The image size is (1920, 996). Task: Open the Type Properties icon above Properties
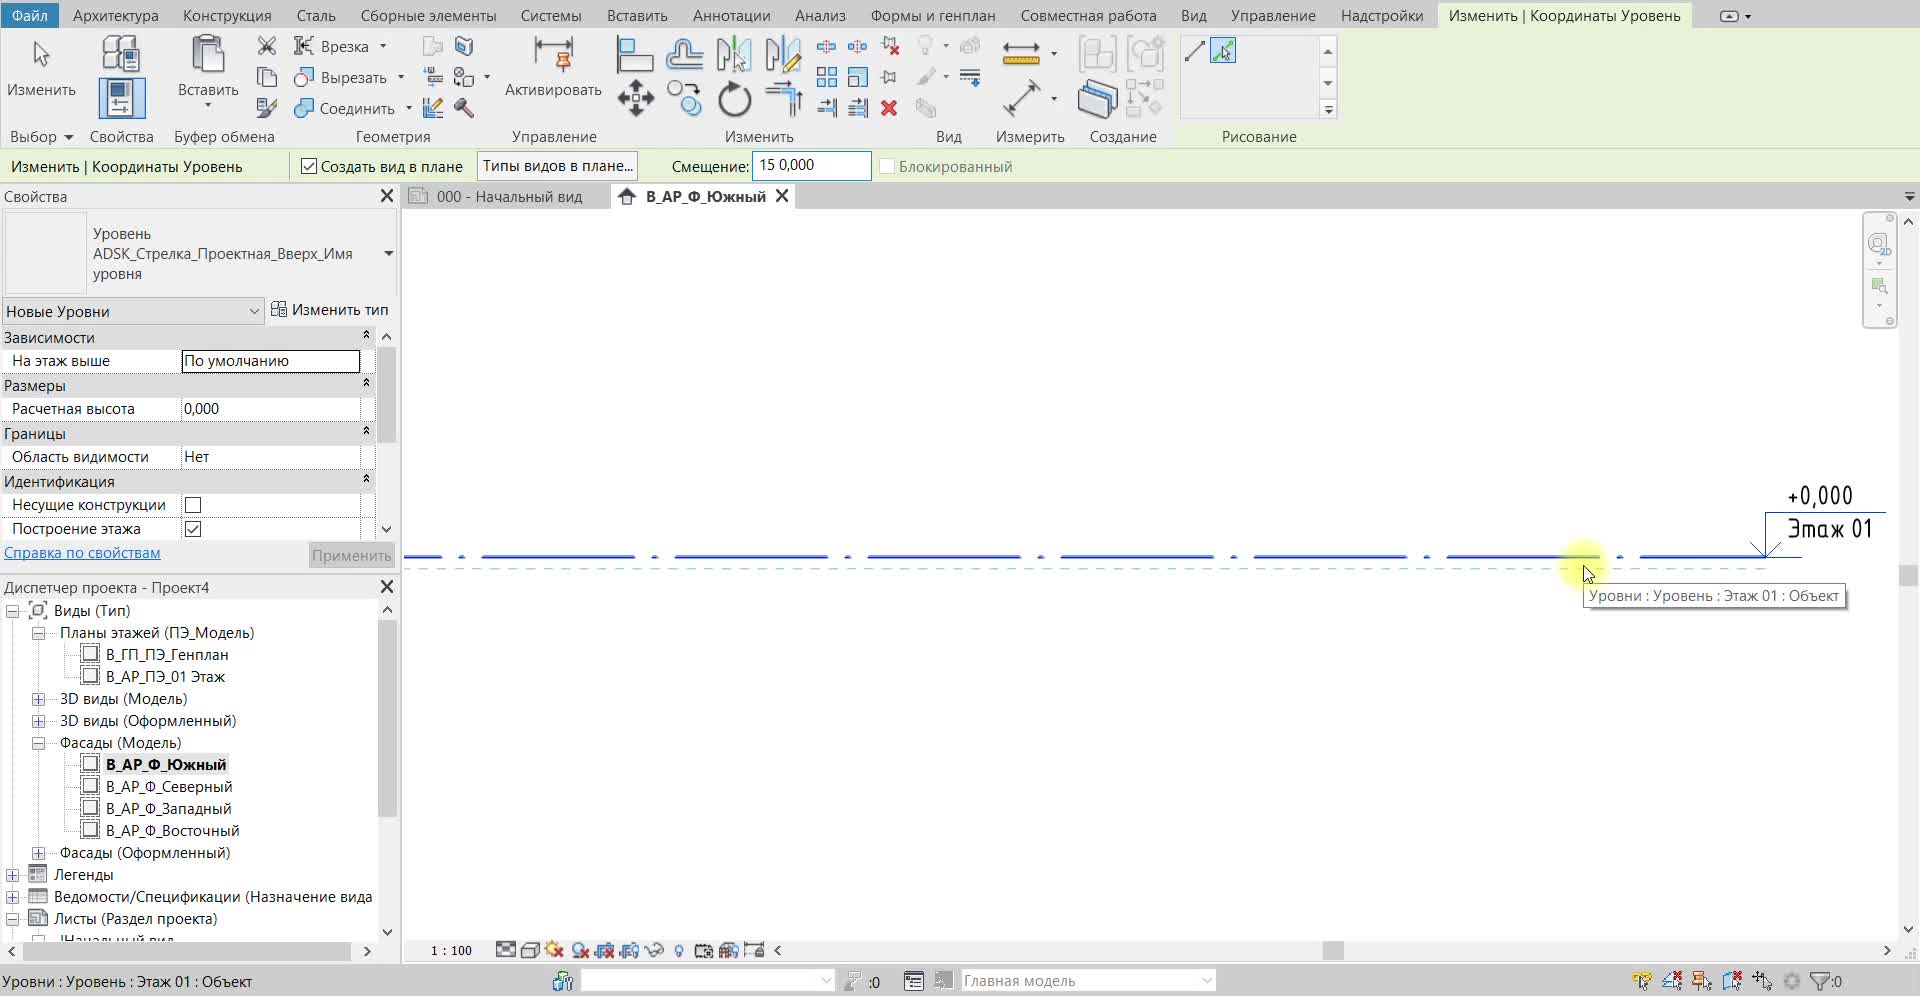coord(121,52)
